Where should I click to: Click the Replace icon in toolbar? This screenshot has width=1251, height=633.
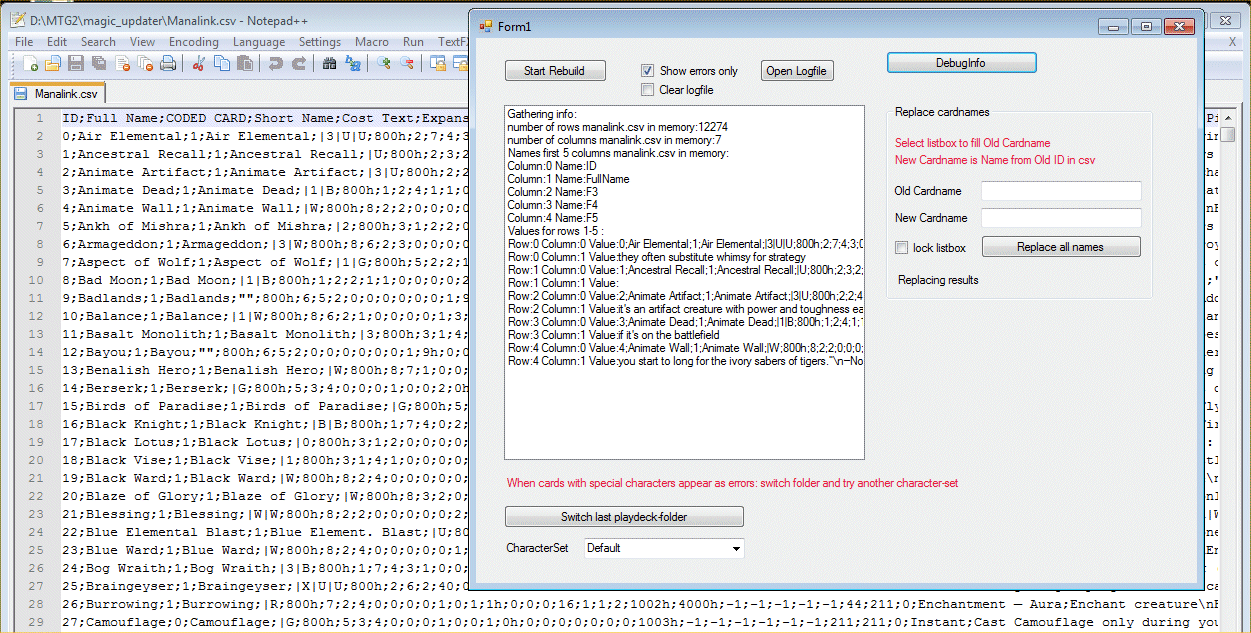[353, 64]
